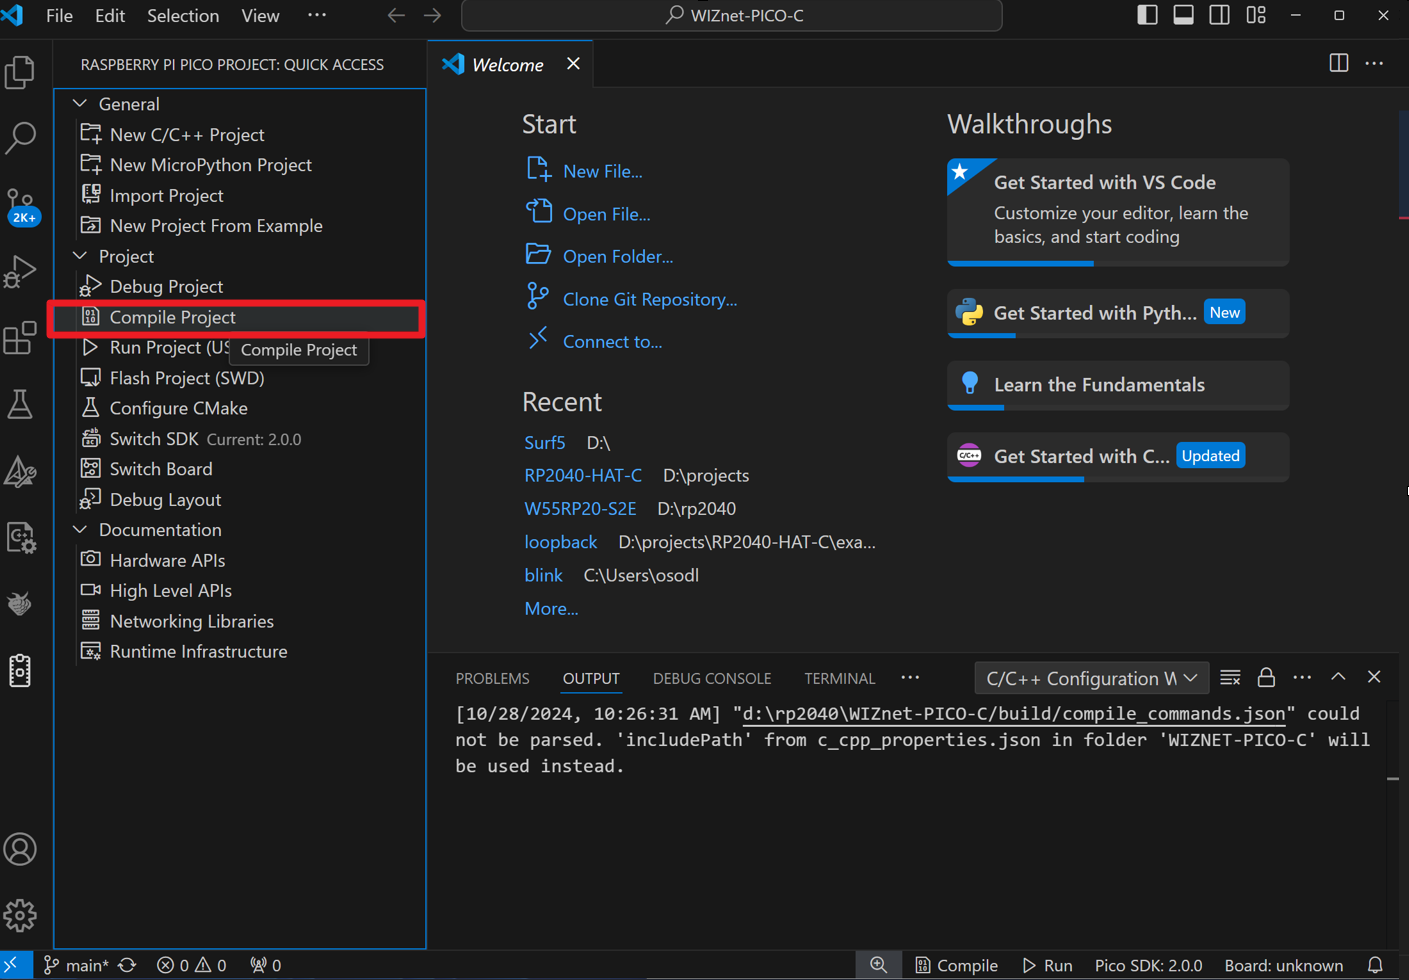Collapse the Documentation section

coord(80,530)
